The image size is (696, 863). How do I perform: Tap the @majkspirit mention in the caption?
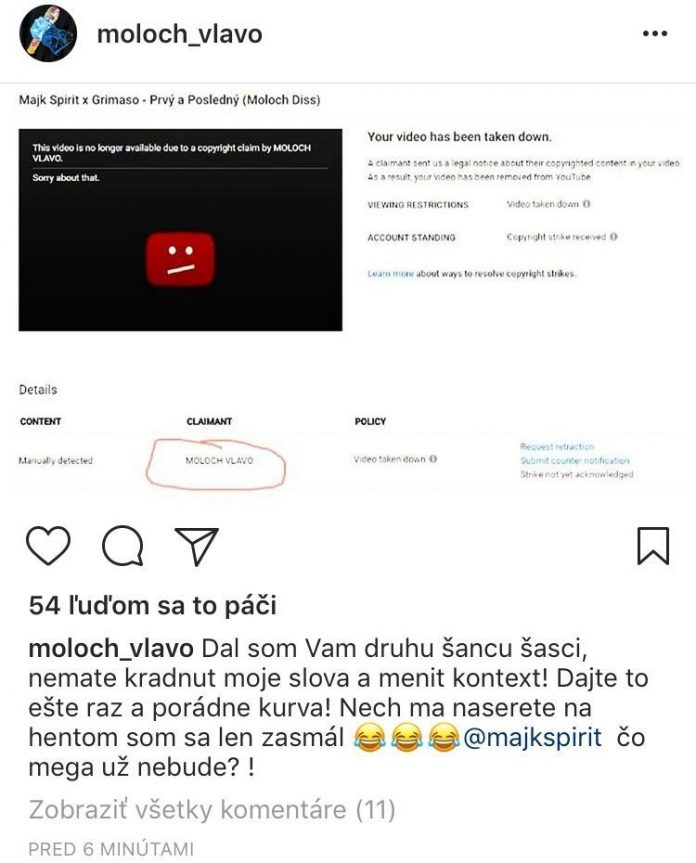point(532,737)
